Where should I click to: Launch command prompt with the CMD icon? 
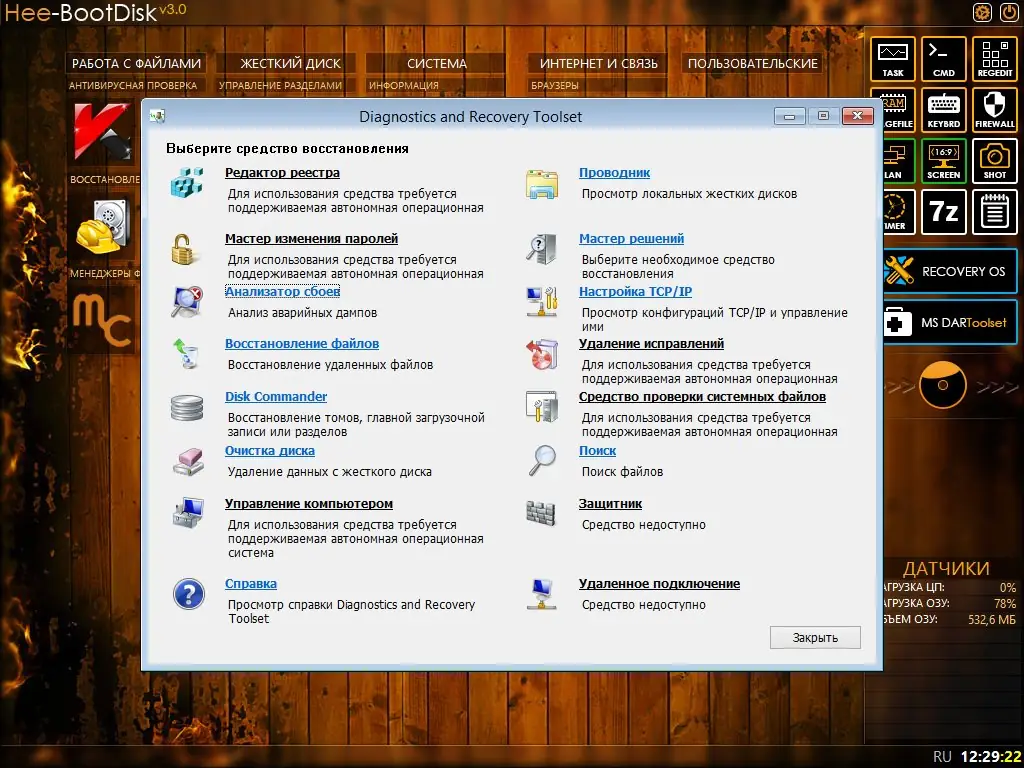click(x=943, y=59)
